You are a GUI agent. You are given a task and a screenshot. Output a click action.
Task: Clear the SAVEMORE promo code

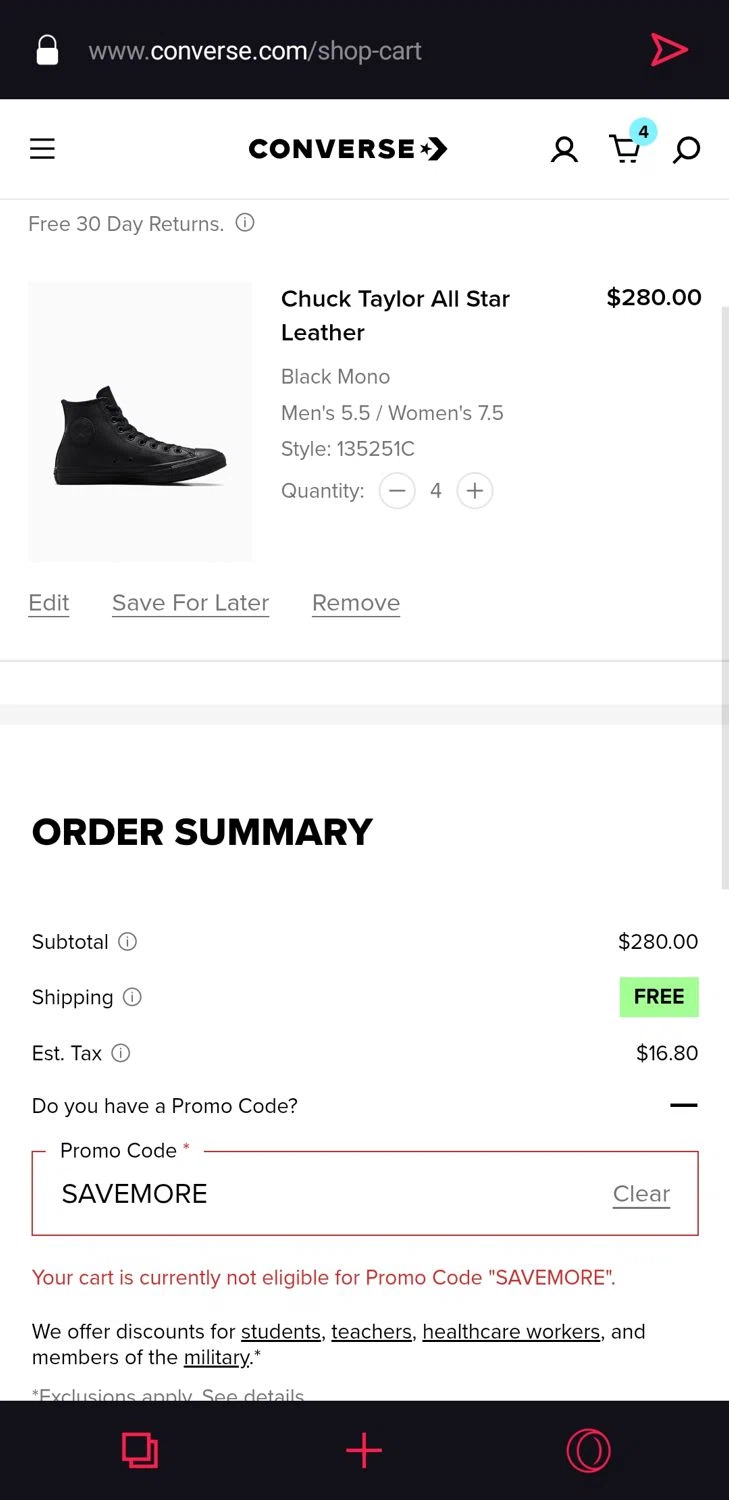(641, 1194)
